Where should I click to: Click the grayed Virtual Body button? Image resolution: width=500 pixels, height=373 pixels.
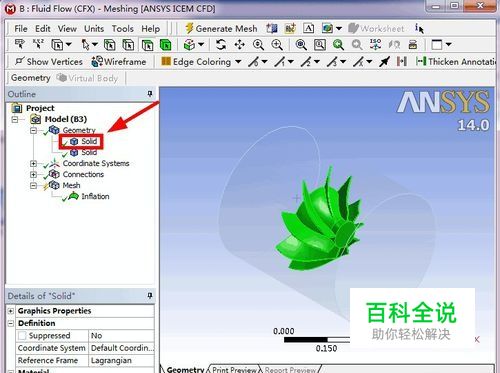(87, 78)
